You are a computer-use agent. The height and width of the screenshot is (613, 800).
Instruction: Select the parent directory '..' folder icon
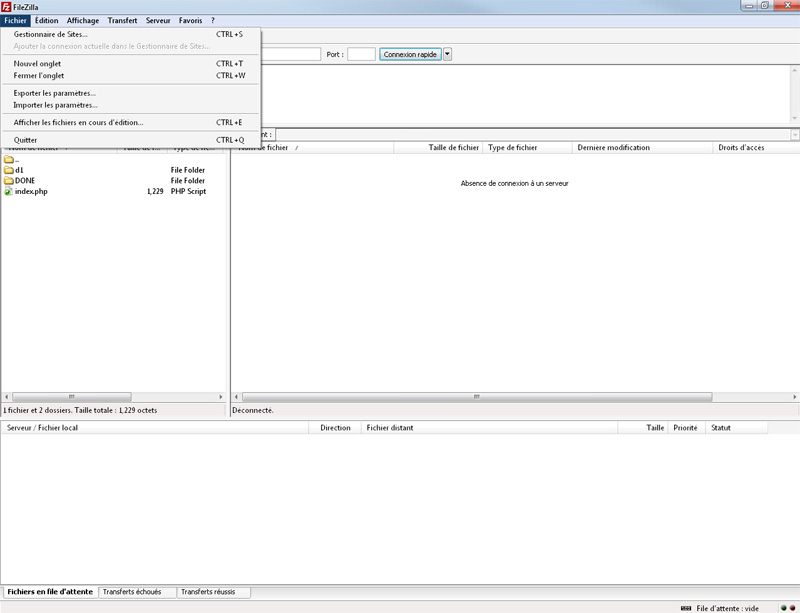click(8, 159)
